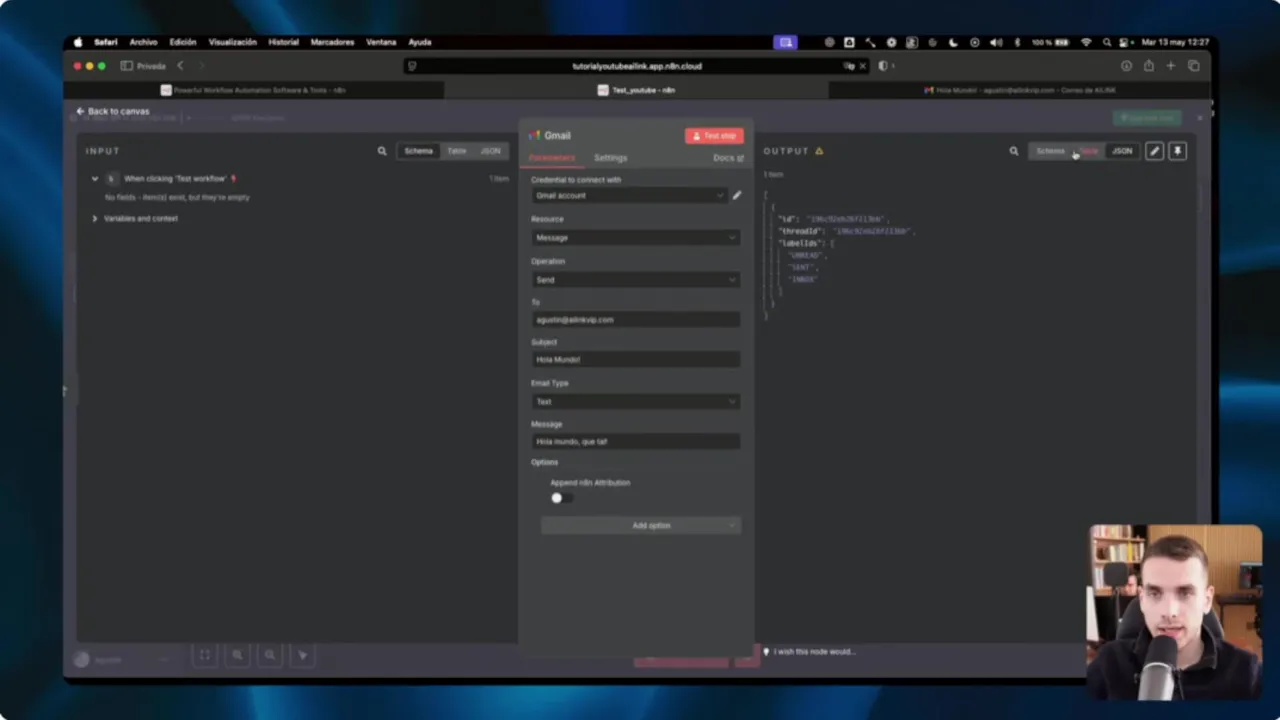Go Back to canvas
This screenshot has width=1280, height=720.
(x=113, y=111)
